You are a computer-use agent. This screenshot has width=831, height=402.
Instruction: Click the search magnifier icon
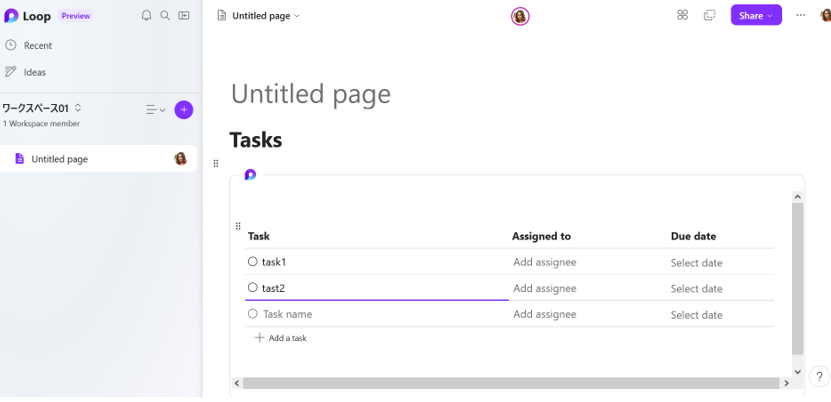pyautogui.click(x=165, y=16)
